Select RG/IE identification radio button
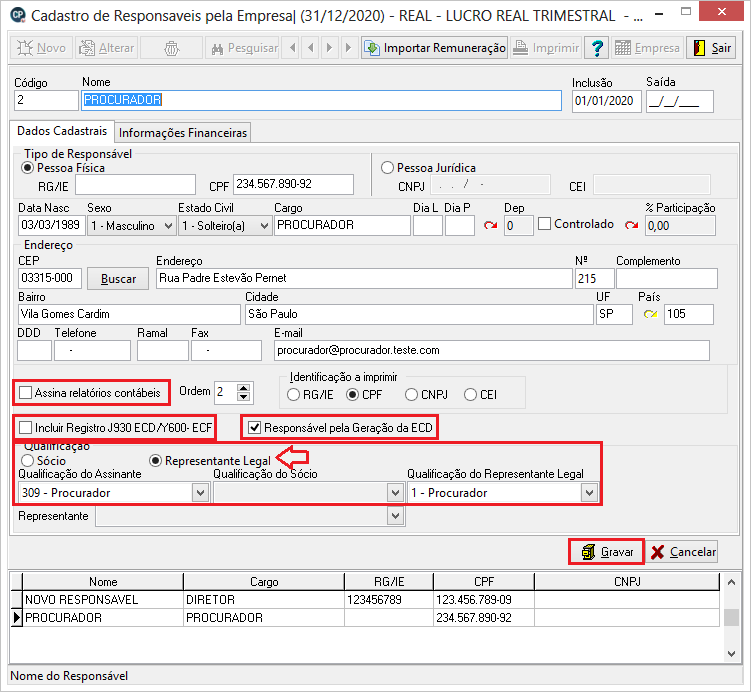 (293, 395)
